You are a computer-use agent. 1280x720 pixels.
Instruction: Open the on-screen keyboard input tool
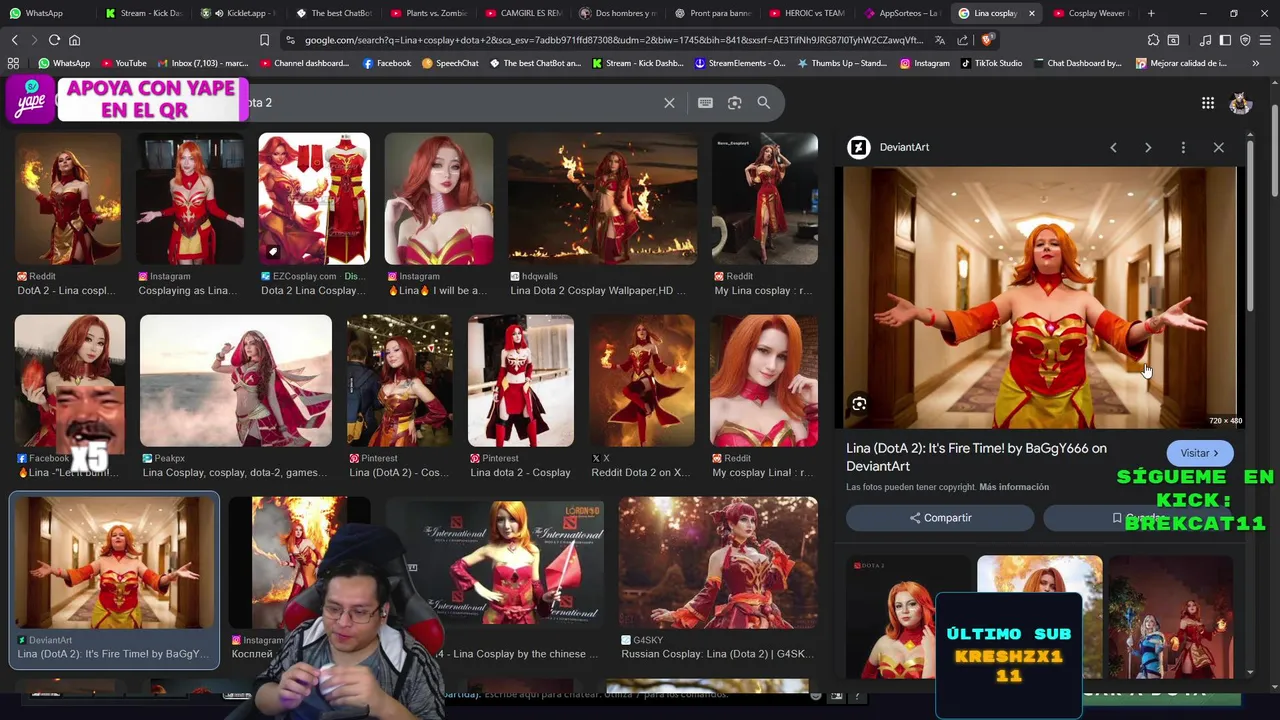tap(705, 103)
